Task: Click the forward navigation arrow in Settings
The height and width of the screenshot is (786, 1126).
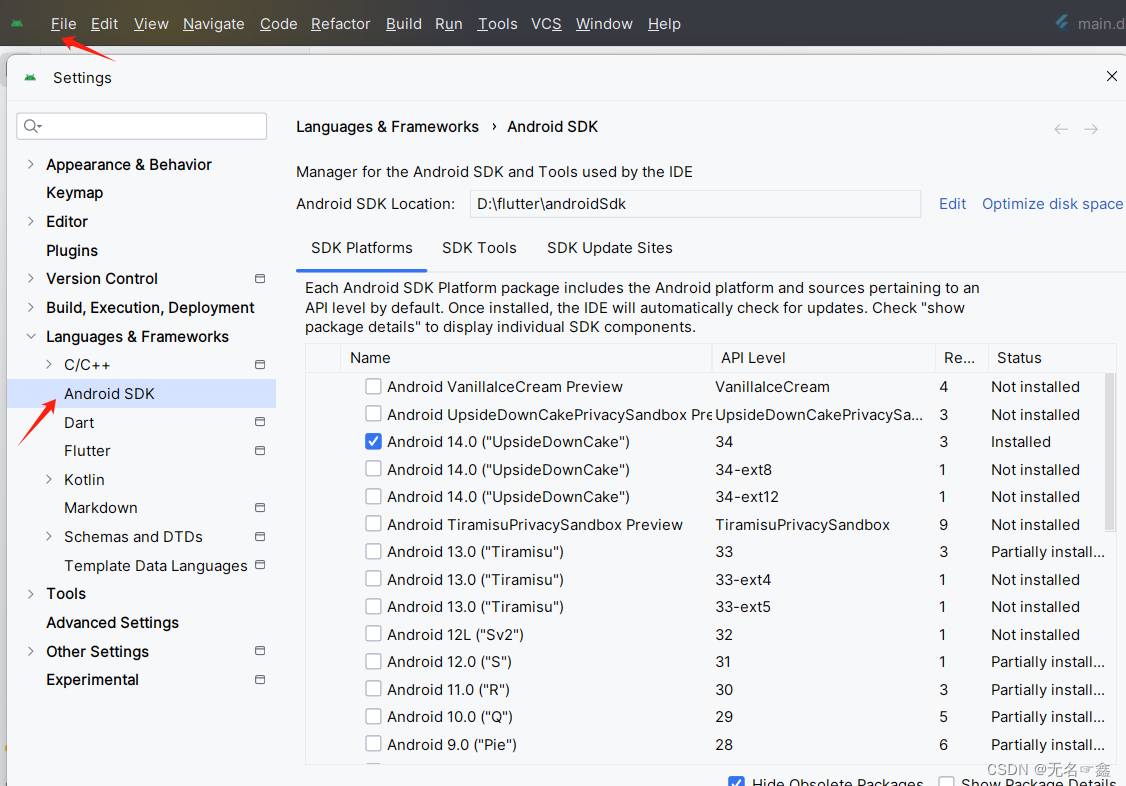Action: click(1091, 129)
